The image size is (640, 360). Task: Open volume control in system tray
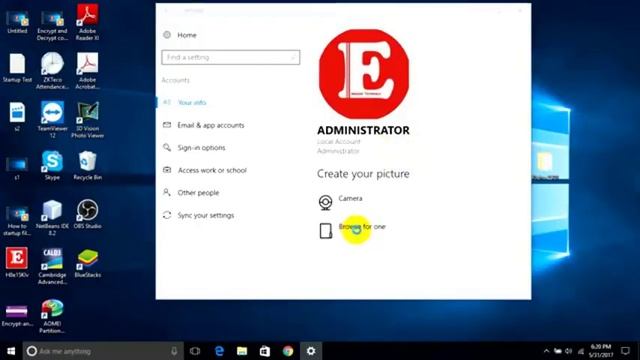click(x=569, y=351)
